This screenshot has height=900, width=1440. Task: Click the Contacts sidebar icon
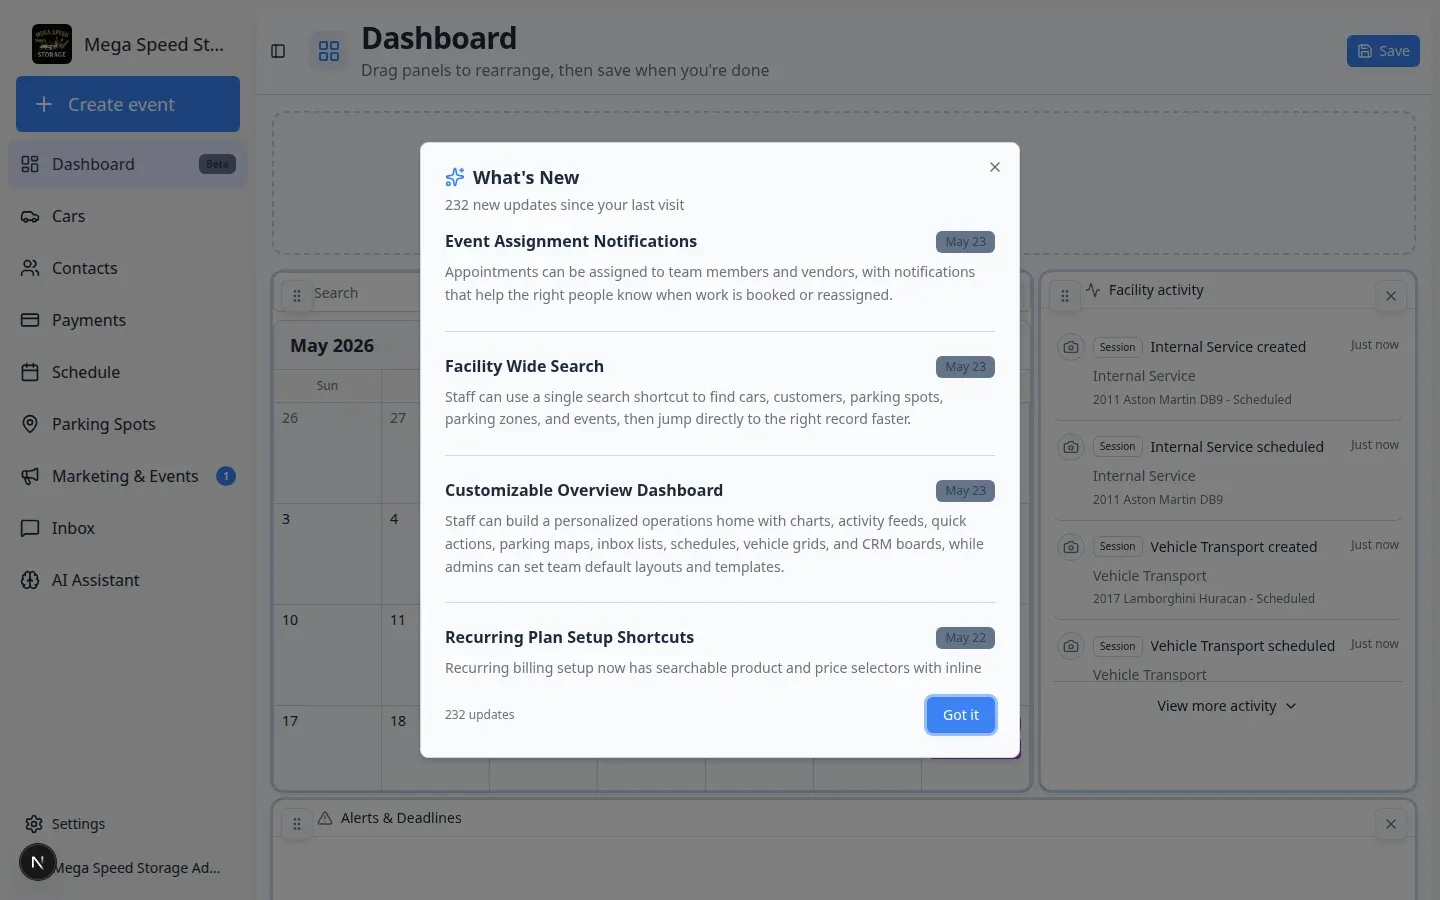point(30,268)
